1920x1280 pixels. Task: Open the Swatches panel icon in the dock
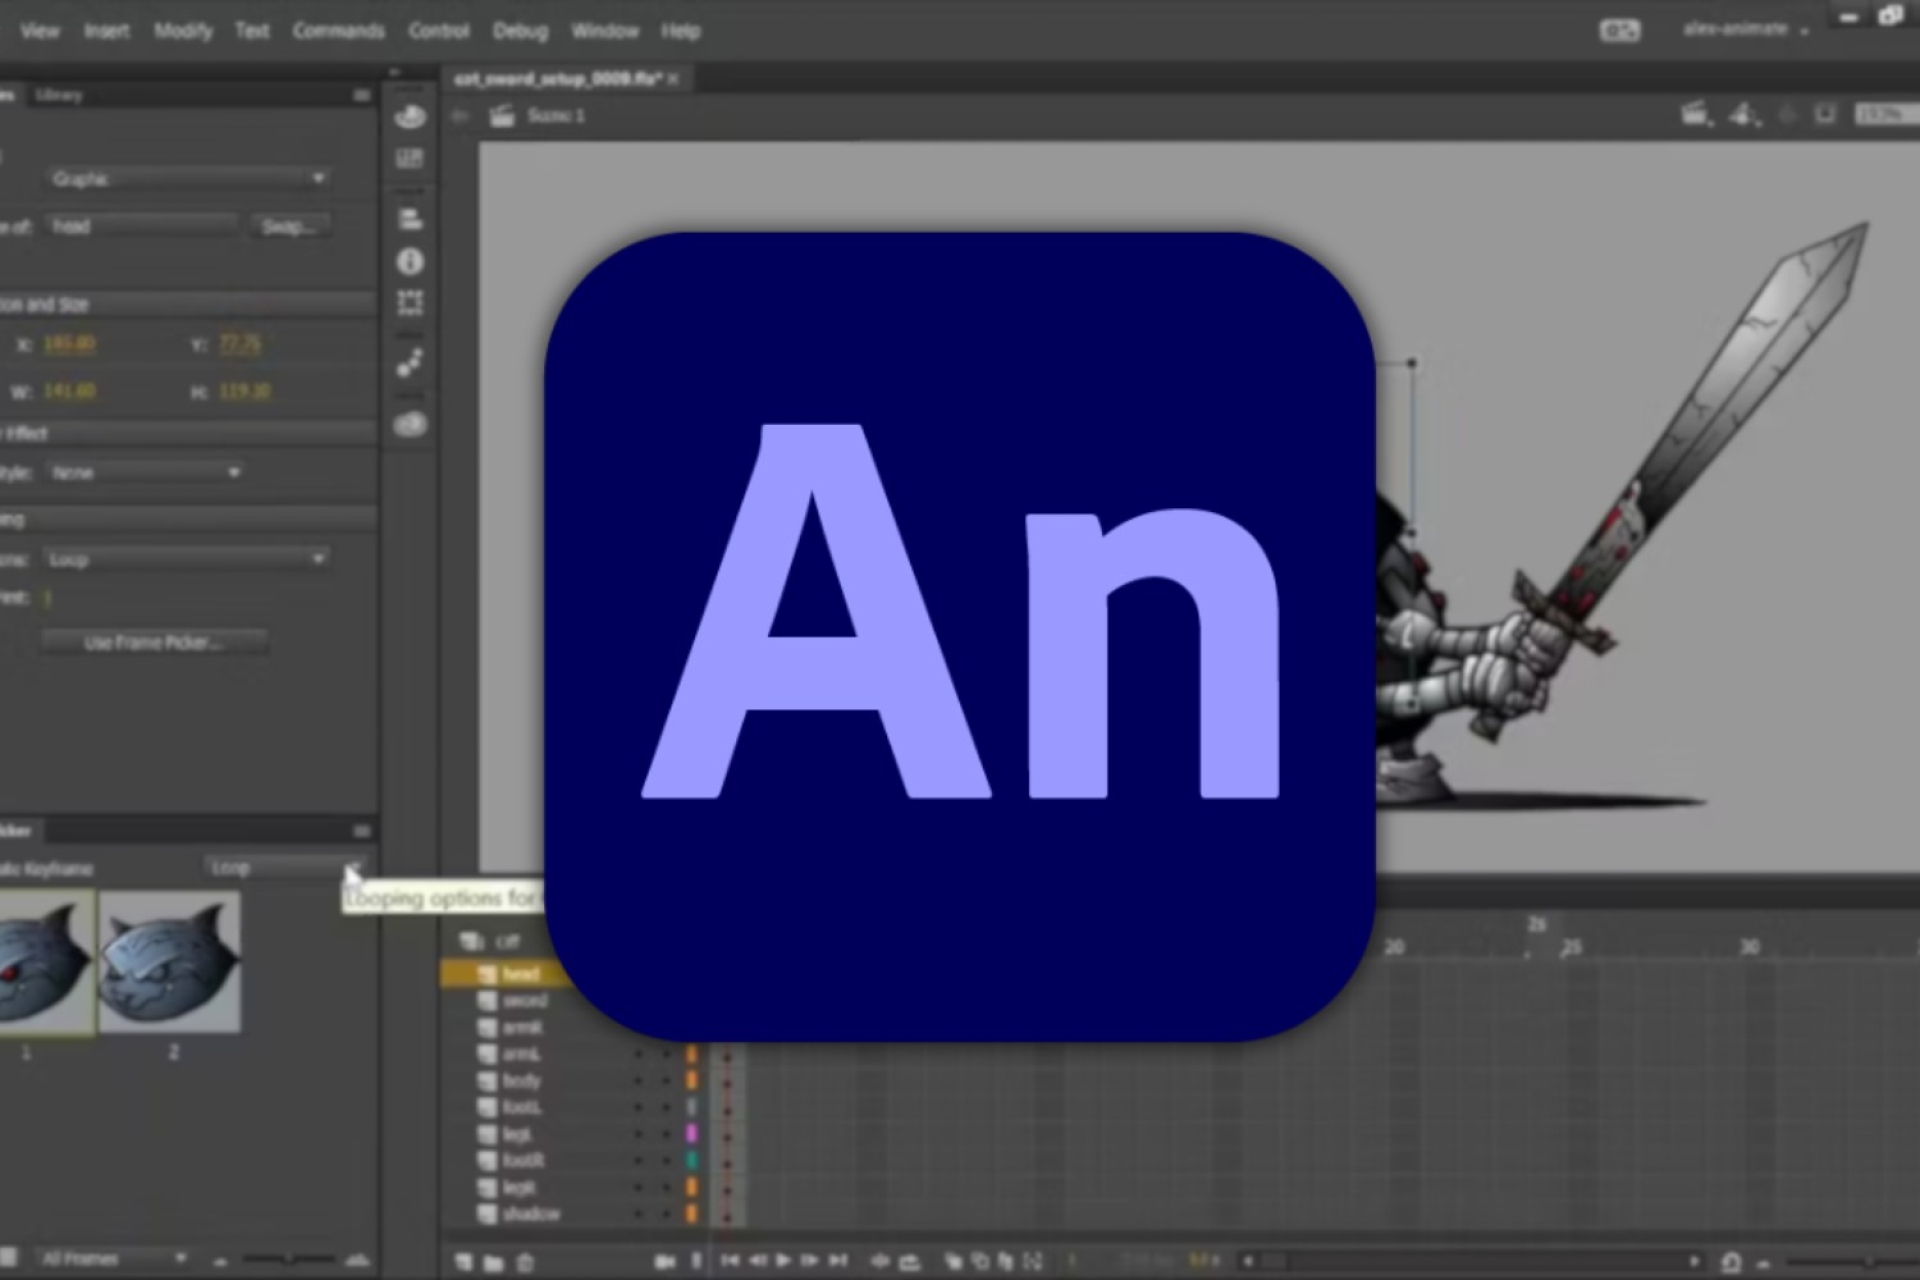coord(410,158)
